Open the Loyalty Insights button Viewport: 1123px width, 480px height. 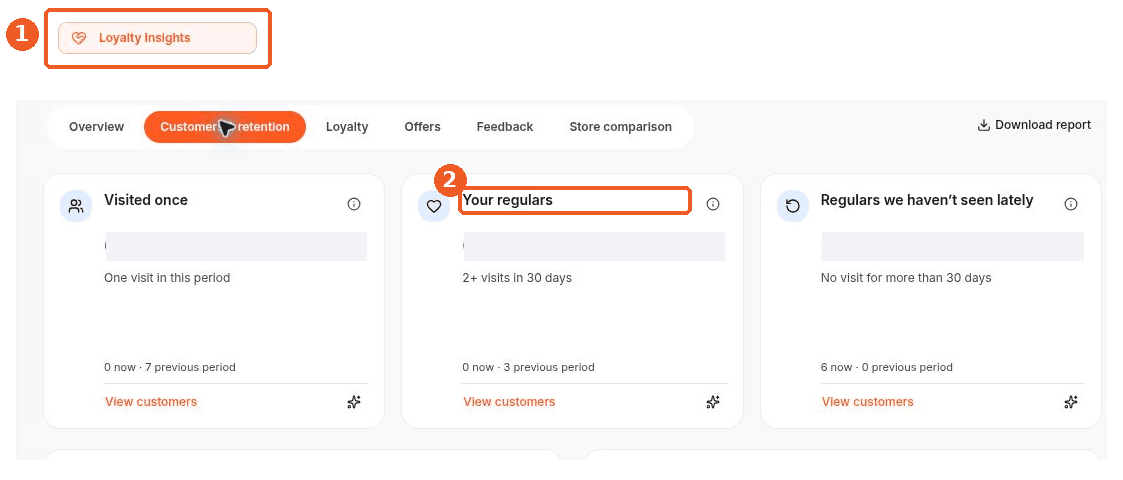click(x=157, y=38)
